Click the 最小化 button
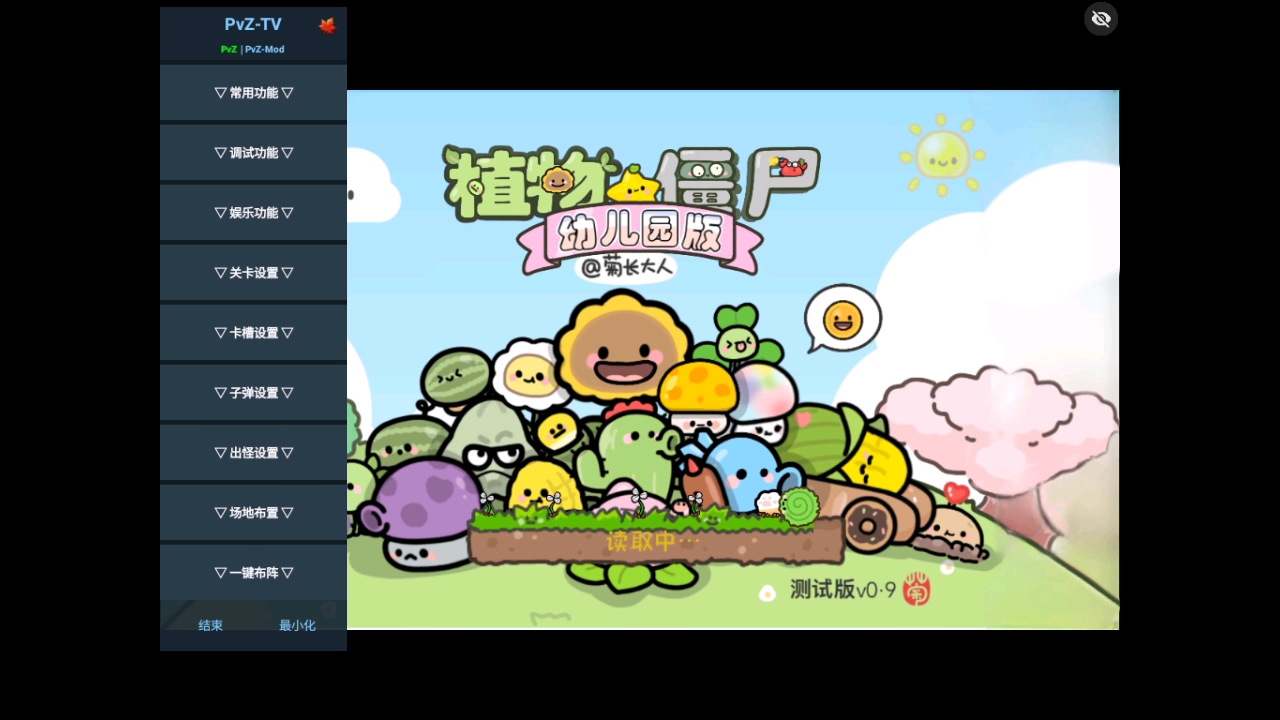This screenshot has height=720, width=1280. click(x=297, y=626)
